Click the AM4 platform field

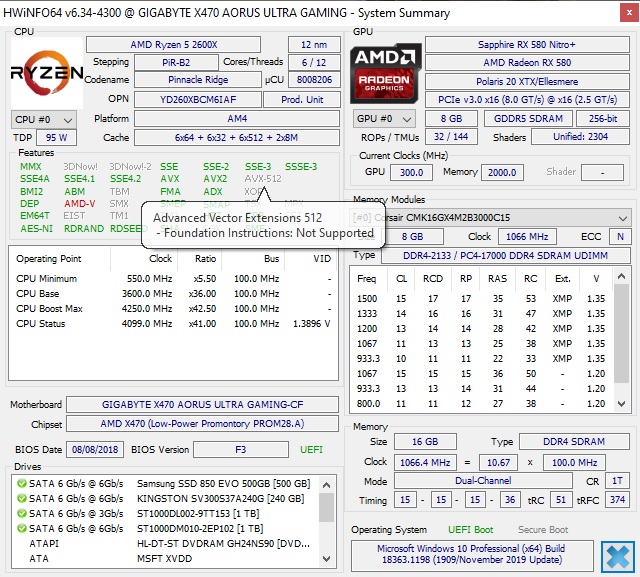tap(237, 119)
